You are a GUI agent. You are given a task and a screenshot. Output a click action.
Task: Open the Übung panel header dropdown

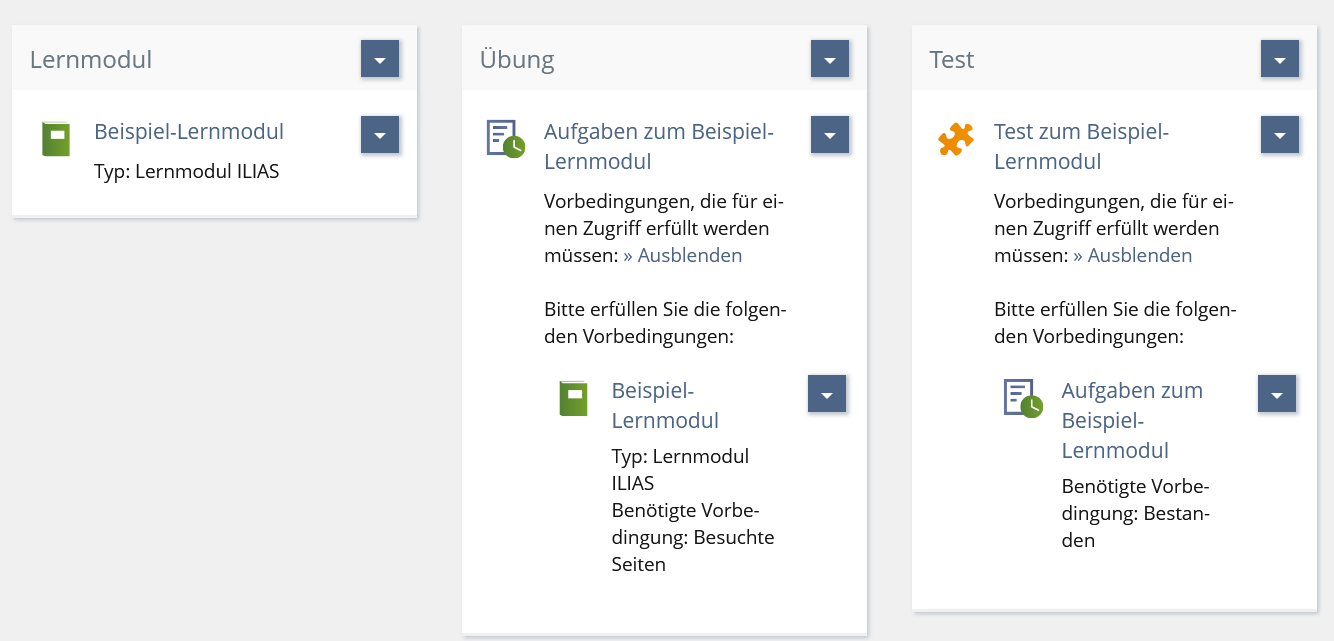click(x=830, y=59)
